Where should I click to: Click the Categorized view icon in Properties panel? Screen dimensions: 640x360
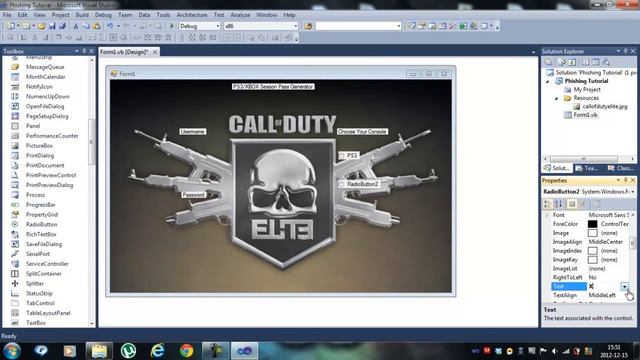[x=548, y=204]
